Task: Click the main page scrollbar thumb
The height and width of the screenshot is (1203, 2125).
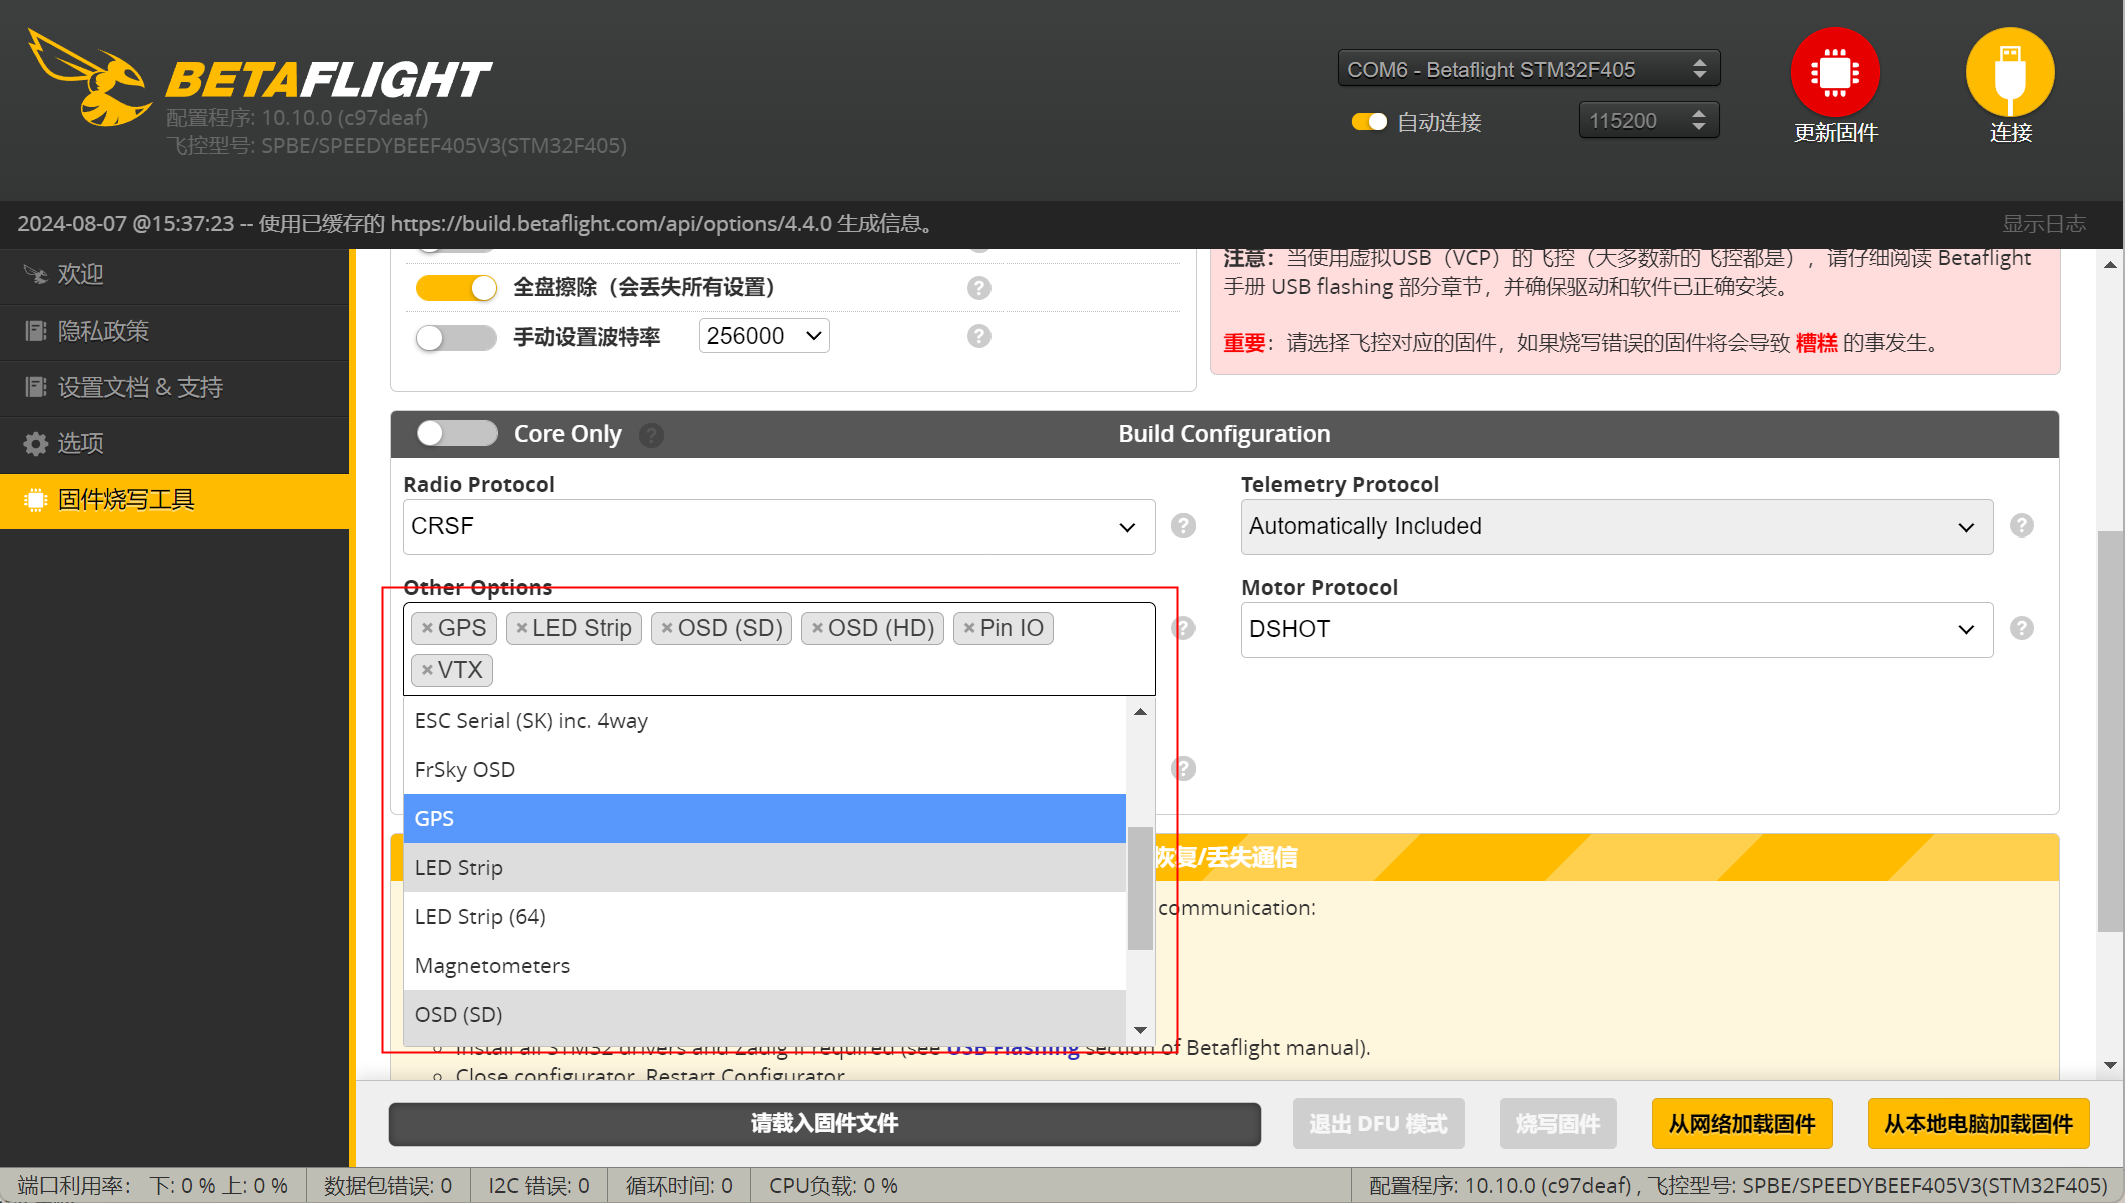Action: click(2110, 731)
